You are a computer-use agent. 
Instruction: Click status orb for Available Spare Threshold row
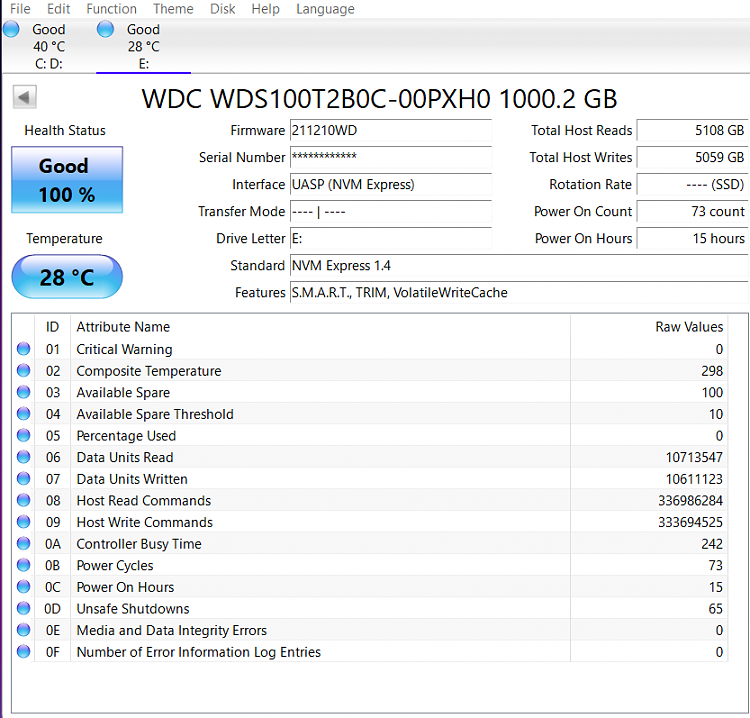23,414
